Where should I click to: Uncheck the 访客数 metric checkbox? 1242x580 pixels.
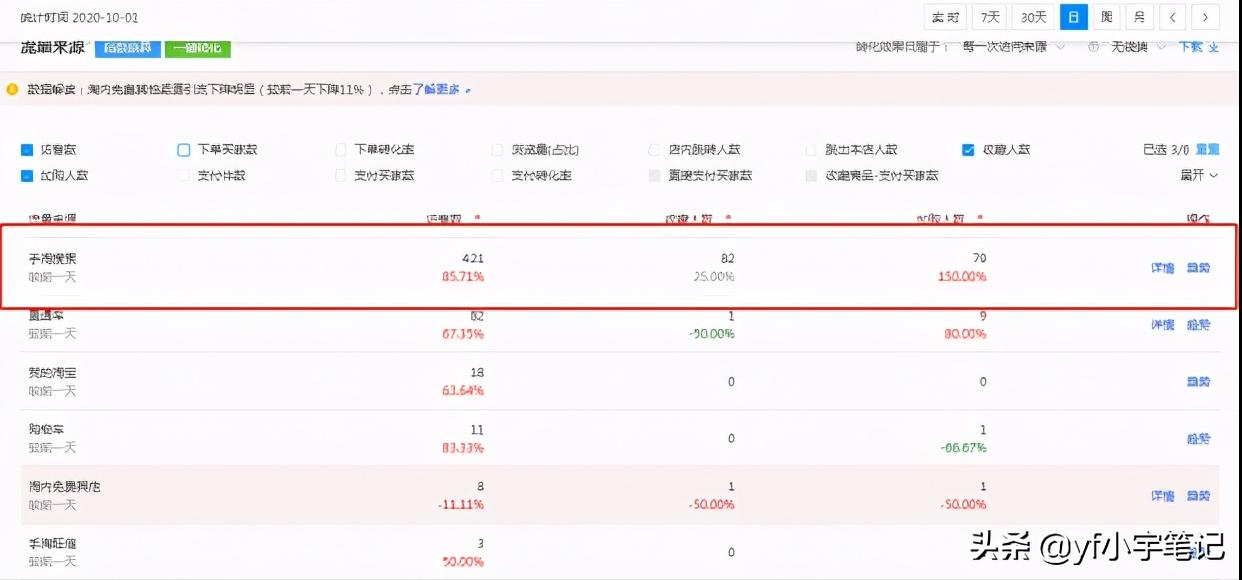coord(26,149)
